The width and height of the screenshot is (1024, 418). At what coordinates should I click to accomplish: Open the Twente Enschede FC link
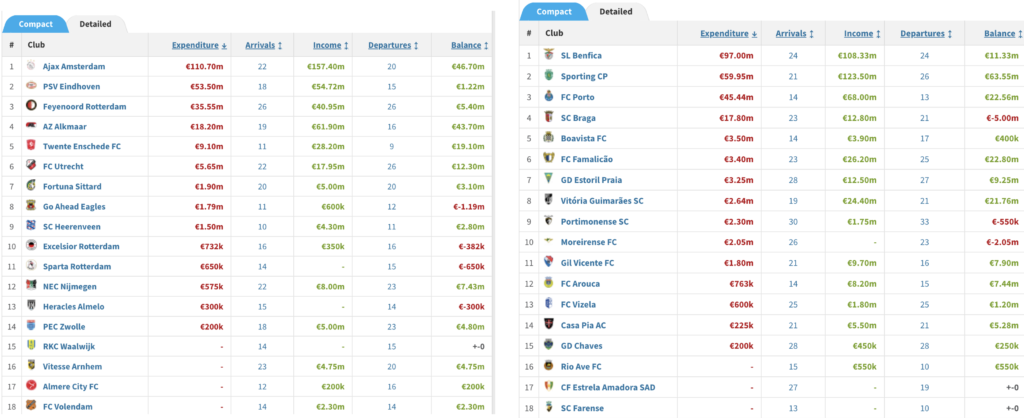(x=82, y=146)
